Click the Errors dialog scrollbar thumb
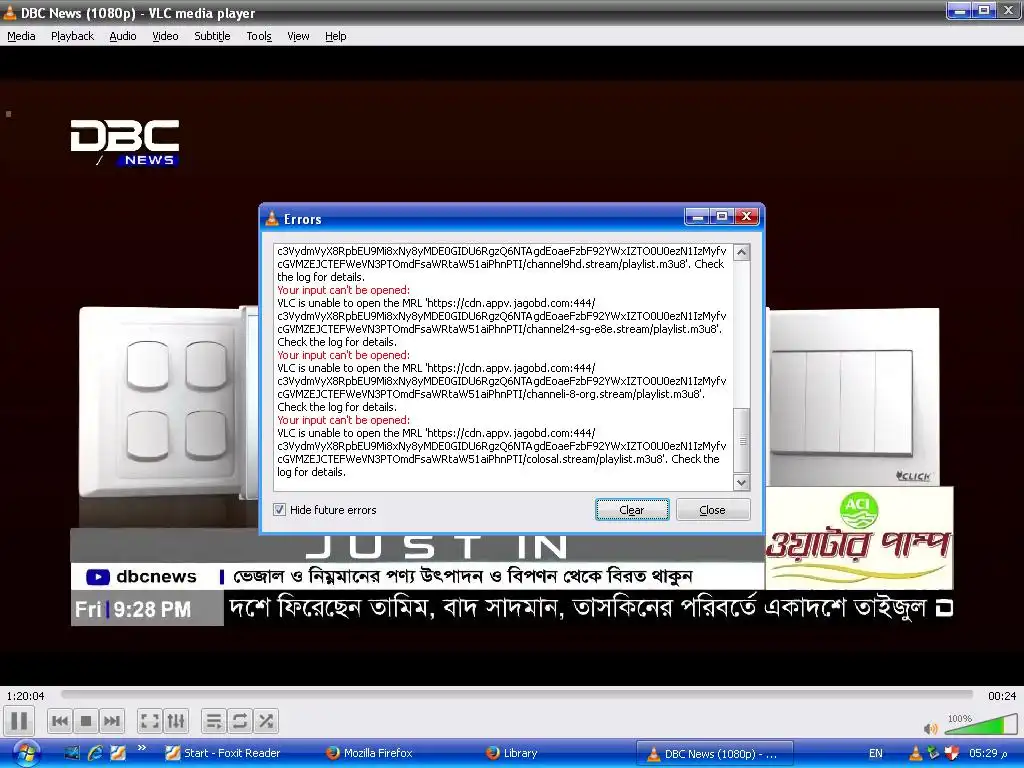 point(742,441)
